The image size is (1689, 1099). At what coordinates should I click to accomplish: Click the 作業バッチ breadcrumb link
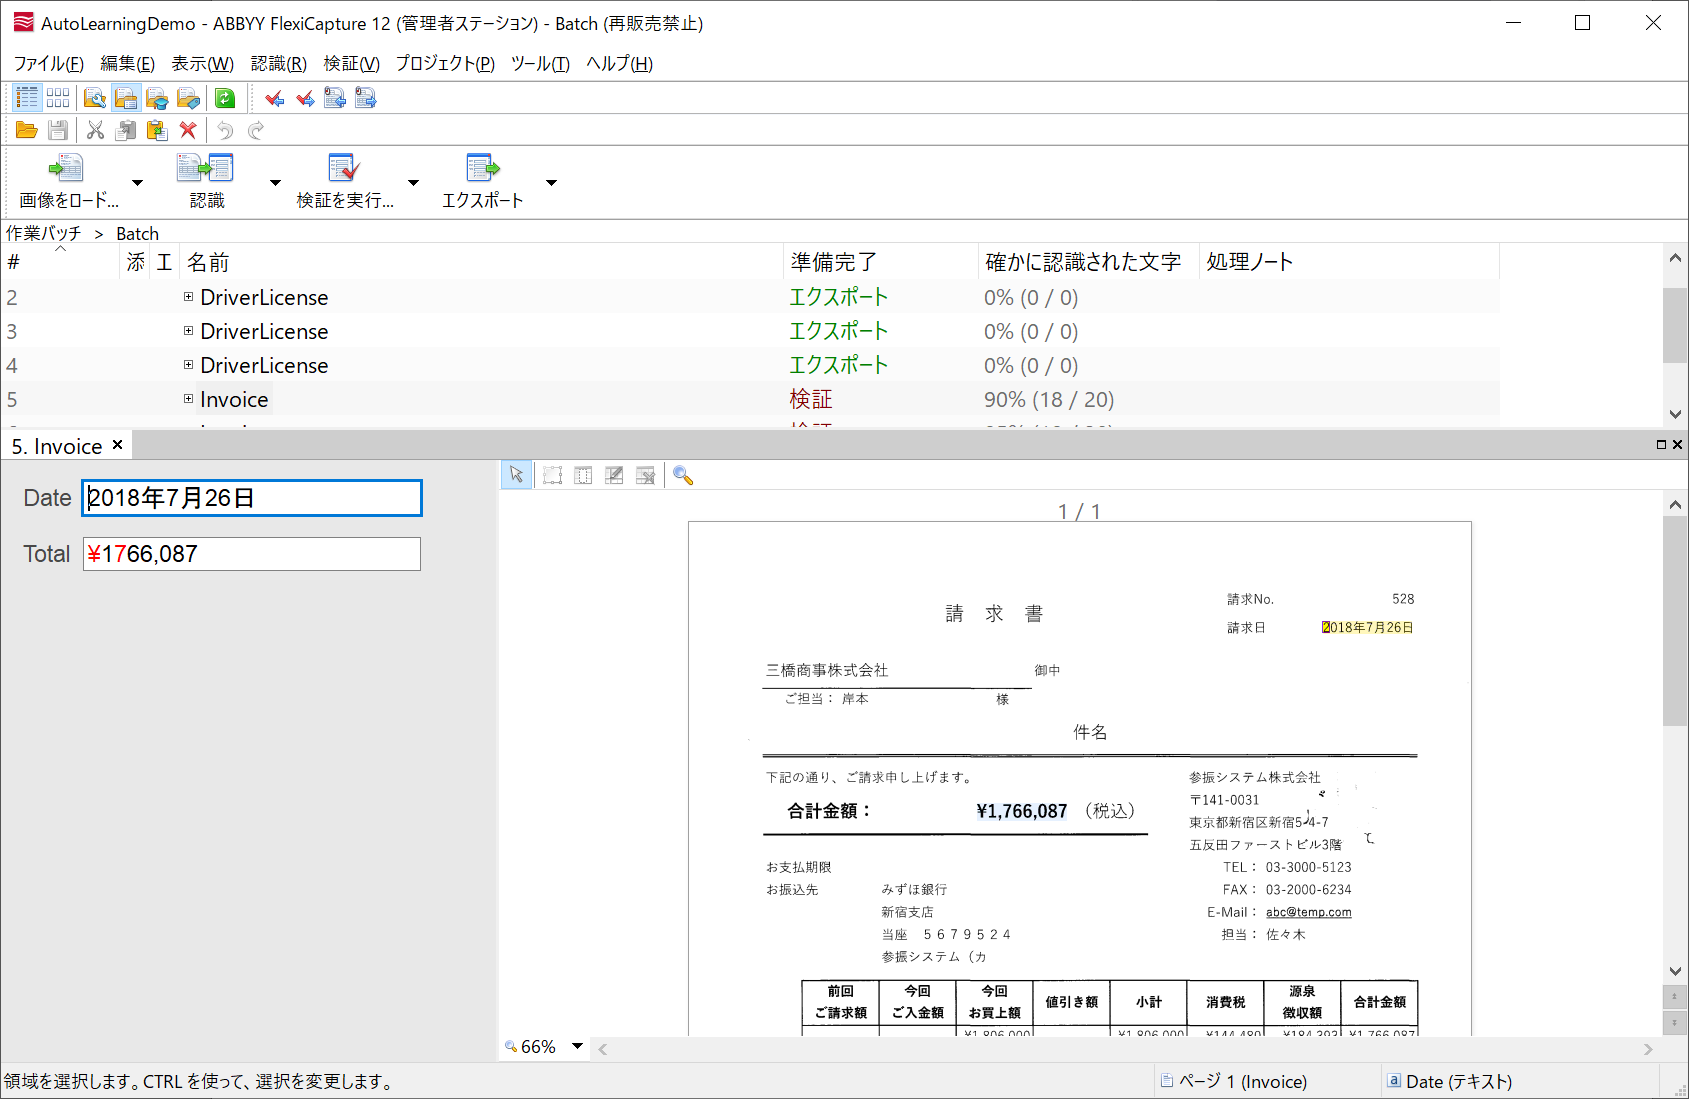(x=44, y=233)
